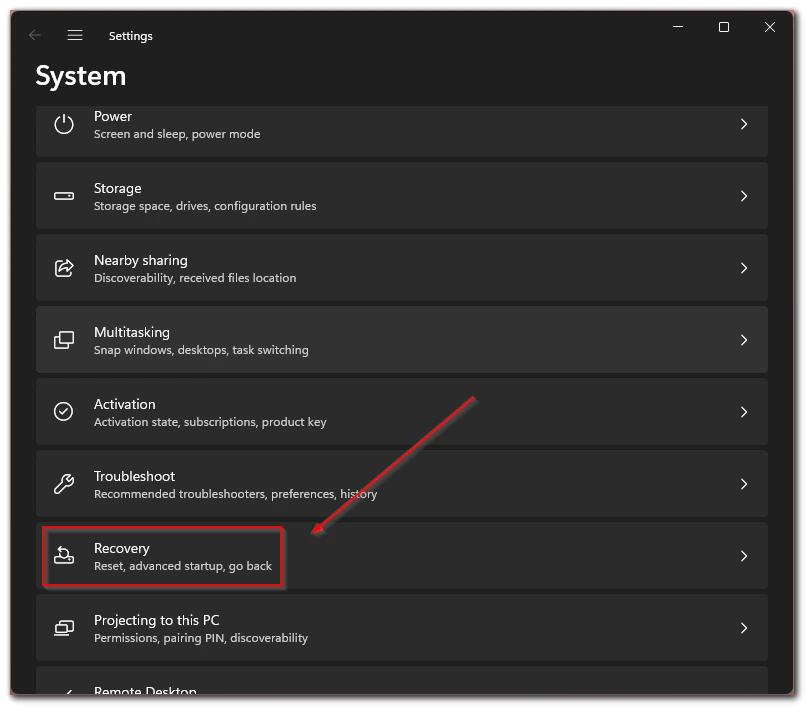Open Power settings
The image size is (812, 713).
point(402,131)
